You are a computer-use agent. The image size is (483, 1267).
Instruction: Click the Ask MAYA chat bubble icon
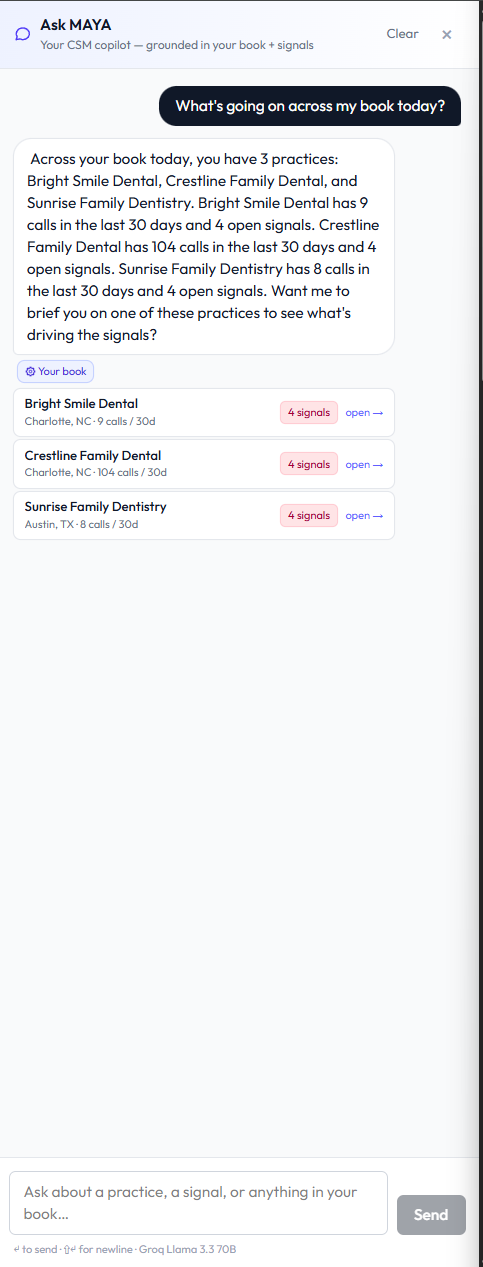(x=23, y=33)
